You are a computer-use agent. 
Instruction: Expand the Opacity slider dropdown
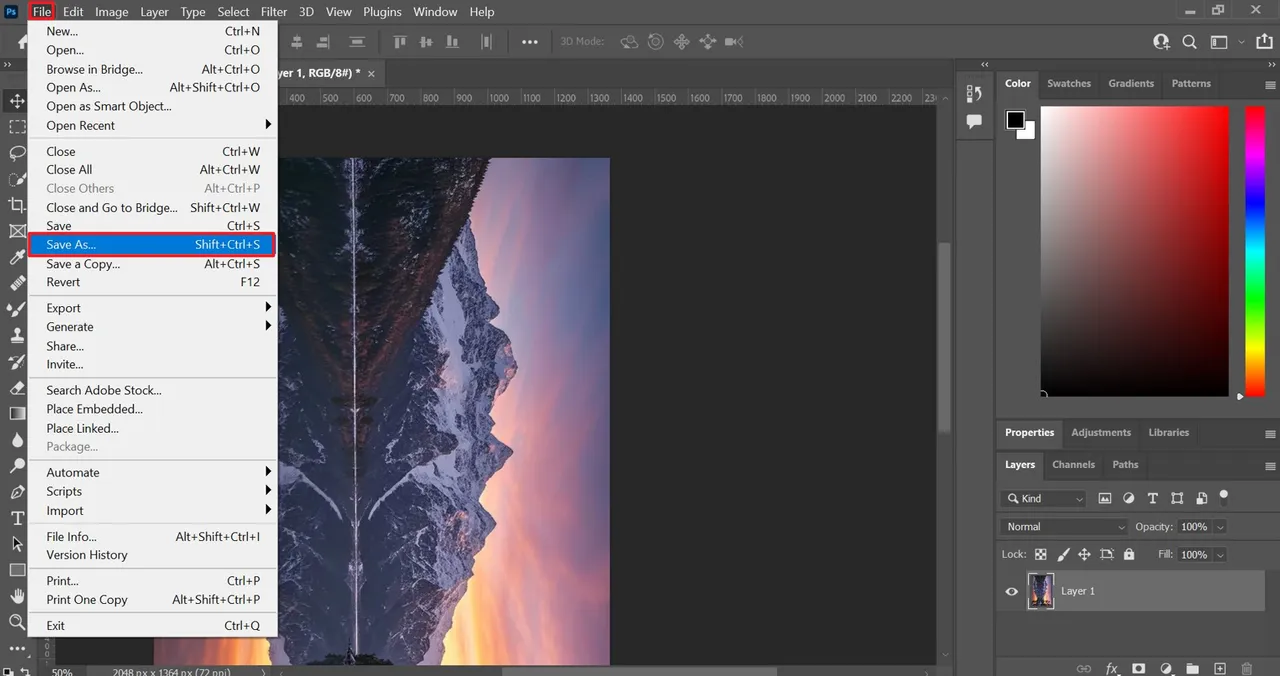1220,526
